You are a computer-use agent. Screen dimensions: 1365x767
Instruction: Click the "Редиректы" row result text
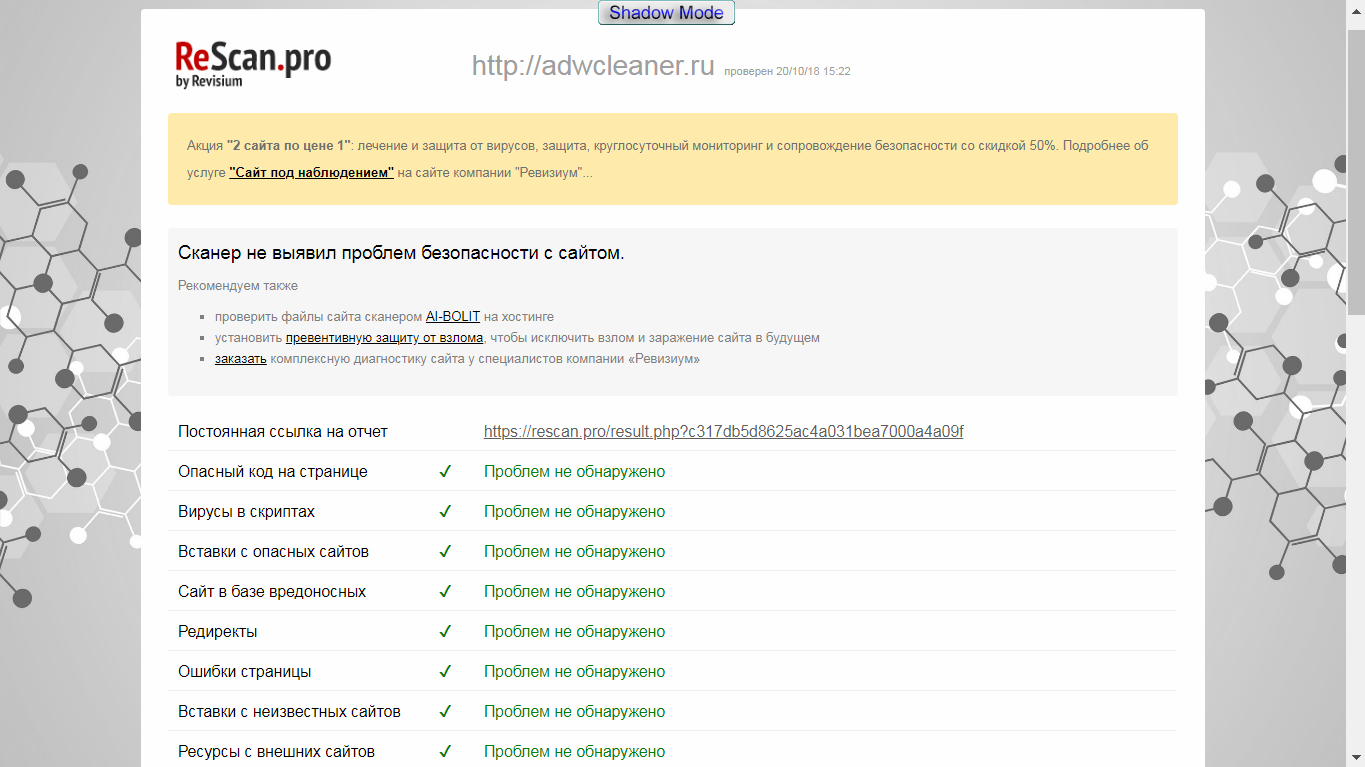(x=574, y=631)
